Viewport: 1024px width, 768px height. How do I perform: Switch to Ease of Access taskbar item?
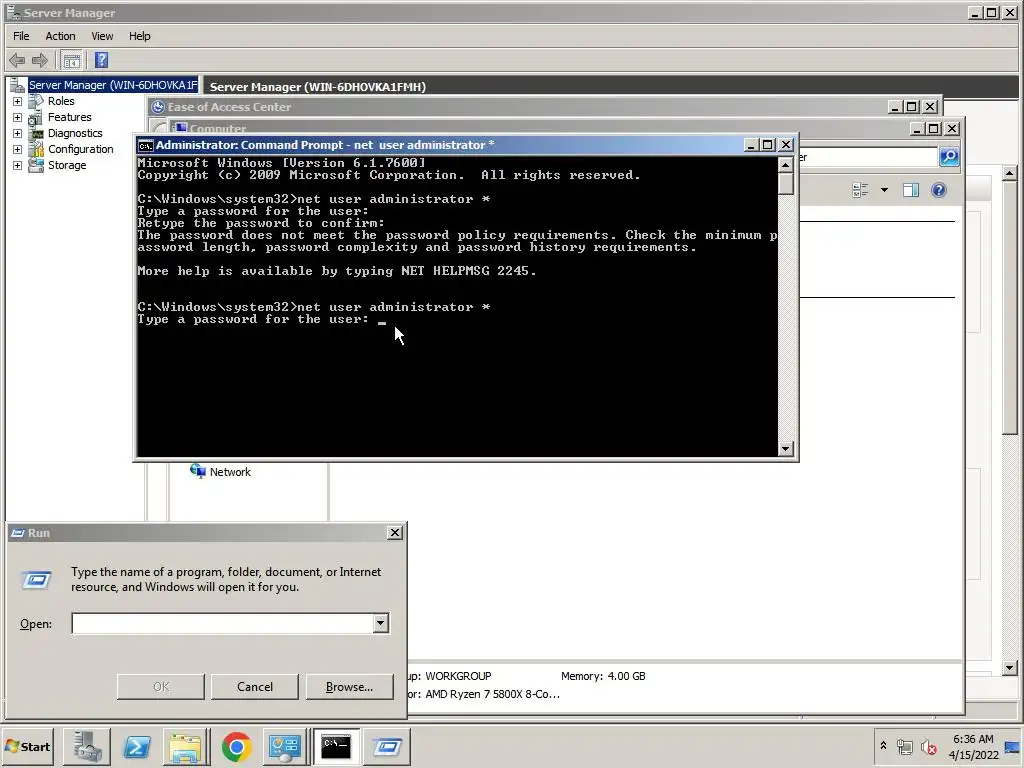285,747
